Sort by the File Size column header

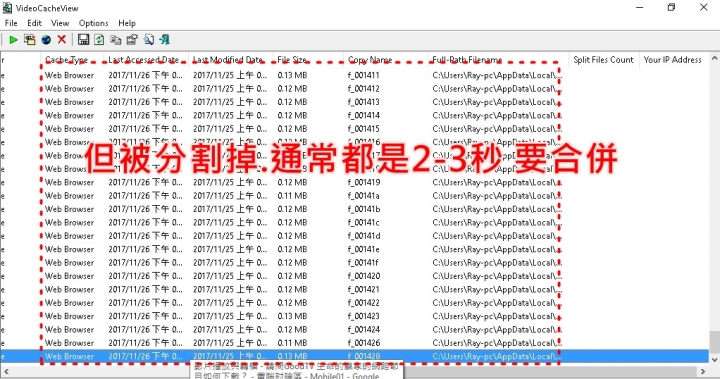308,60
